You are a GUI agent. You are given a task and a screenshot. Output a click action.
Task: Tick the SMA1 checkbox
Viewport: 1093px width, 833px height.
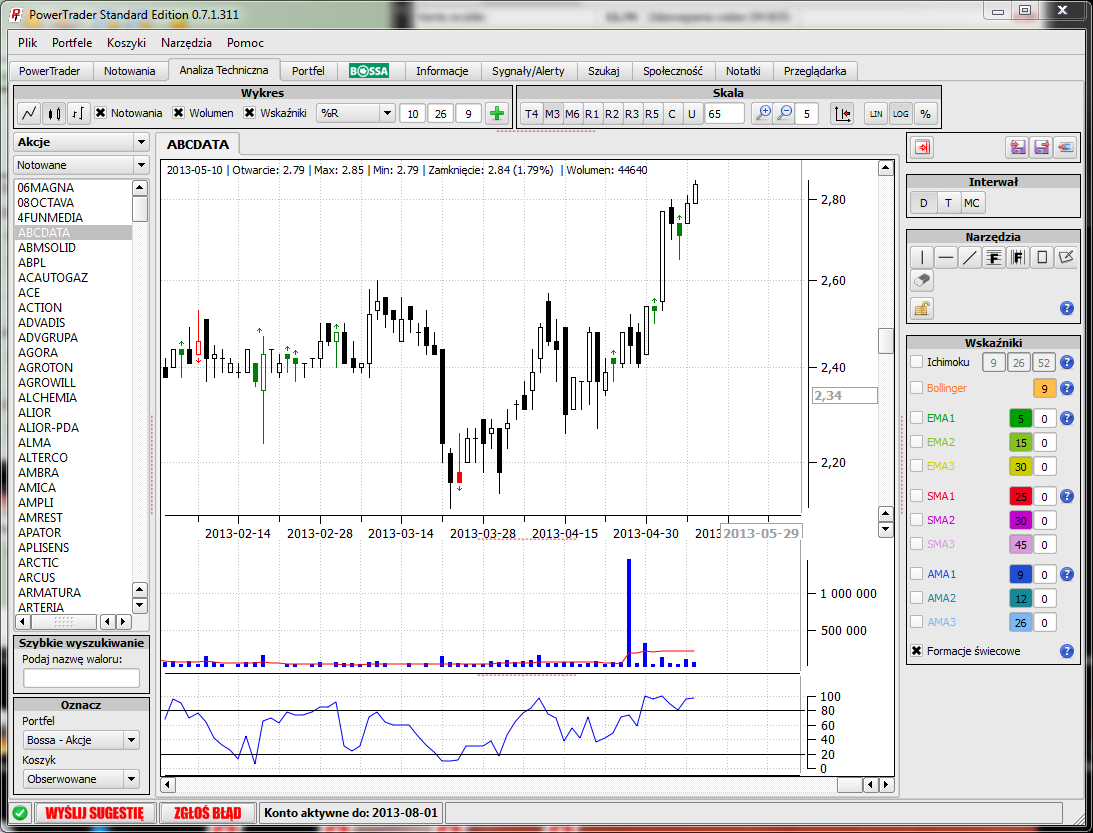pos(917,496)
